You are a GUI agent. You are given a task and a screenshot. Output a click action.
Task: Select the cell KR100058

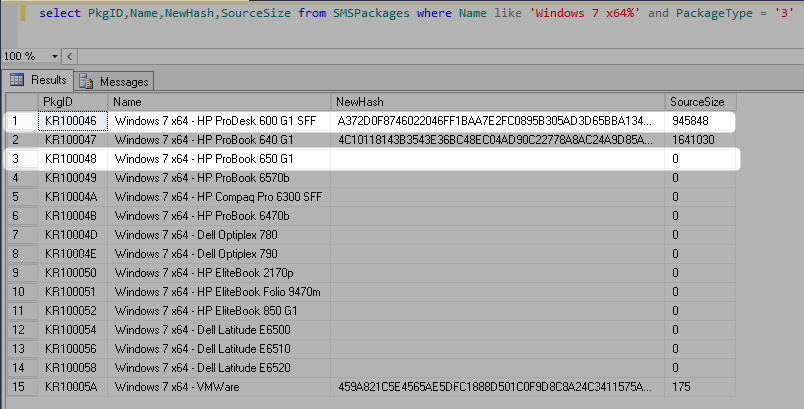72,367
